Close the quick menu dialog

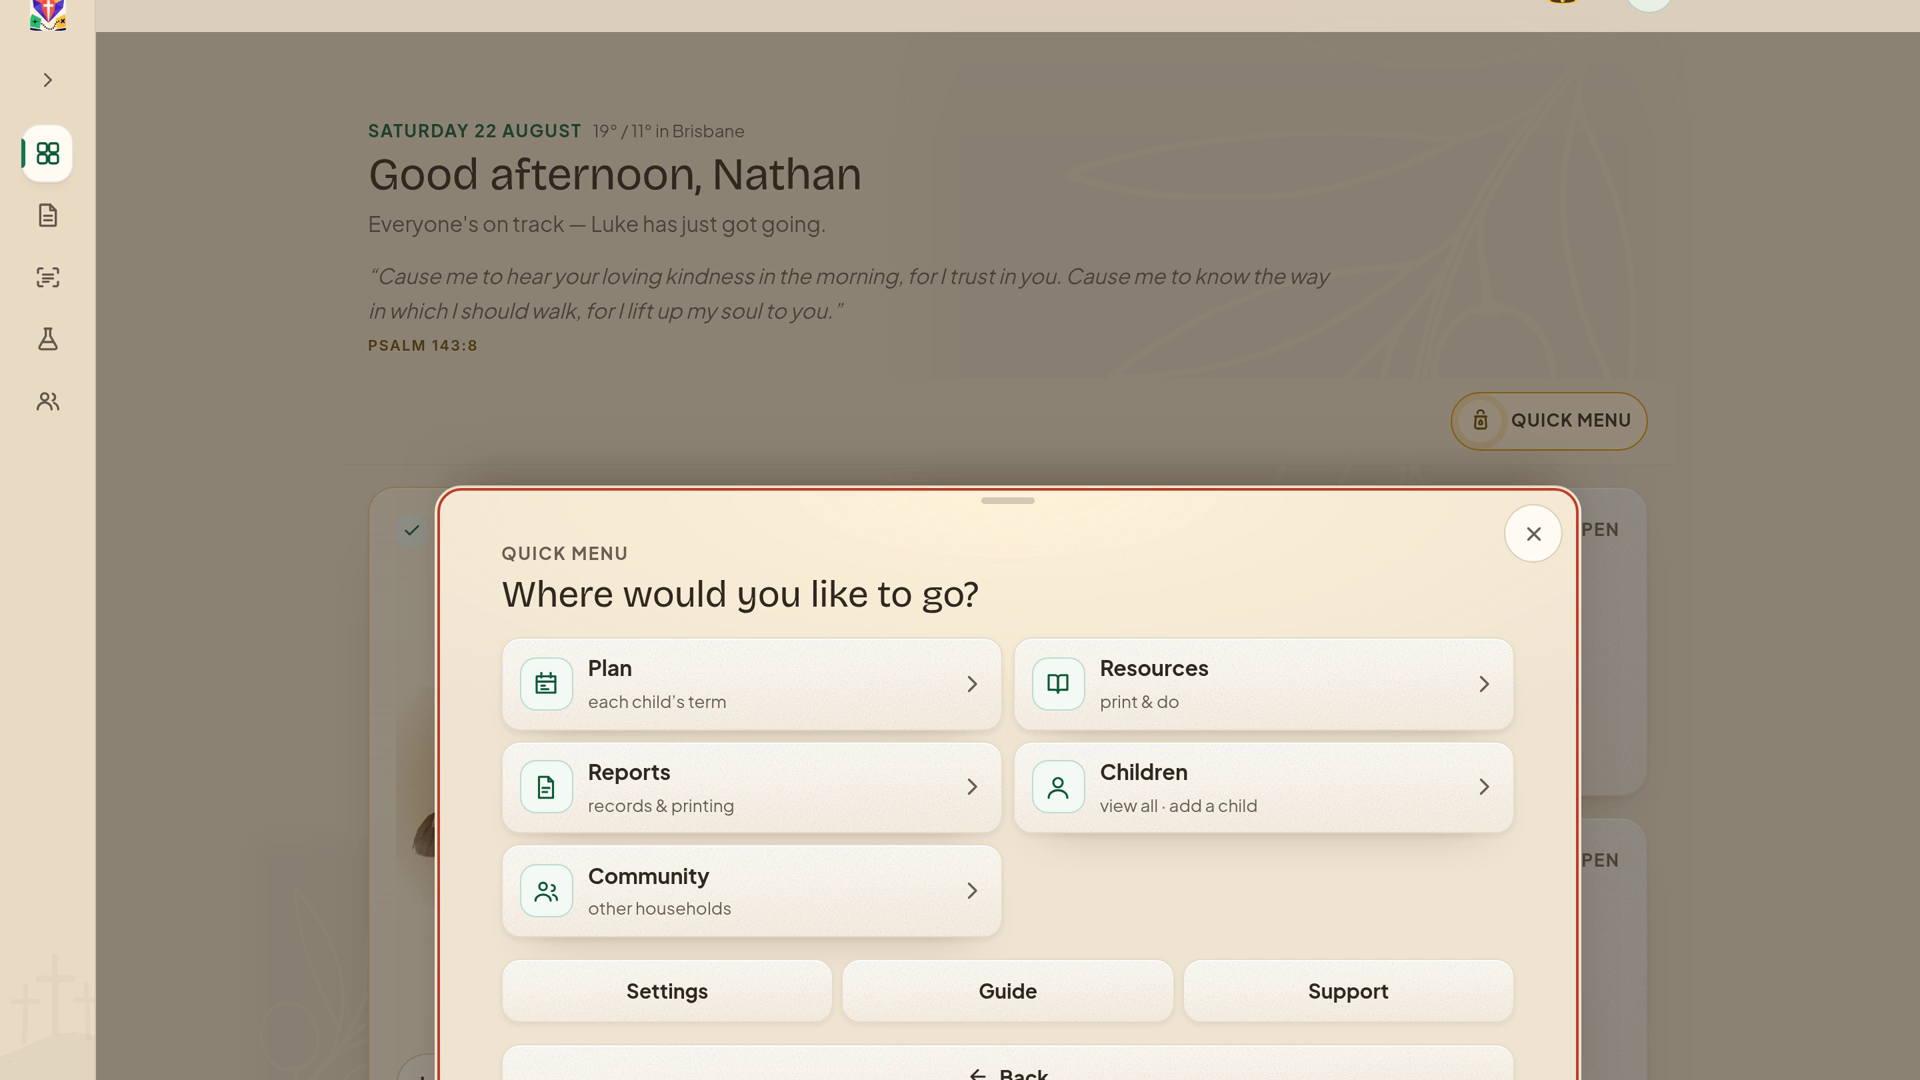(x=1533, y=534)
